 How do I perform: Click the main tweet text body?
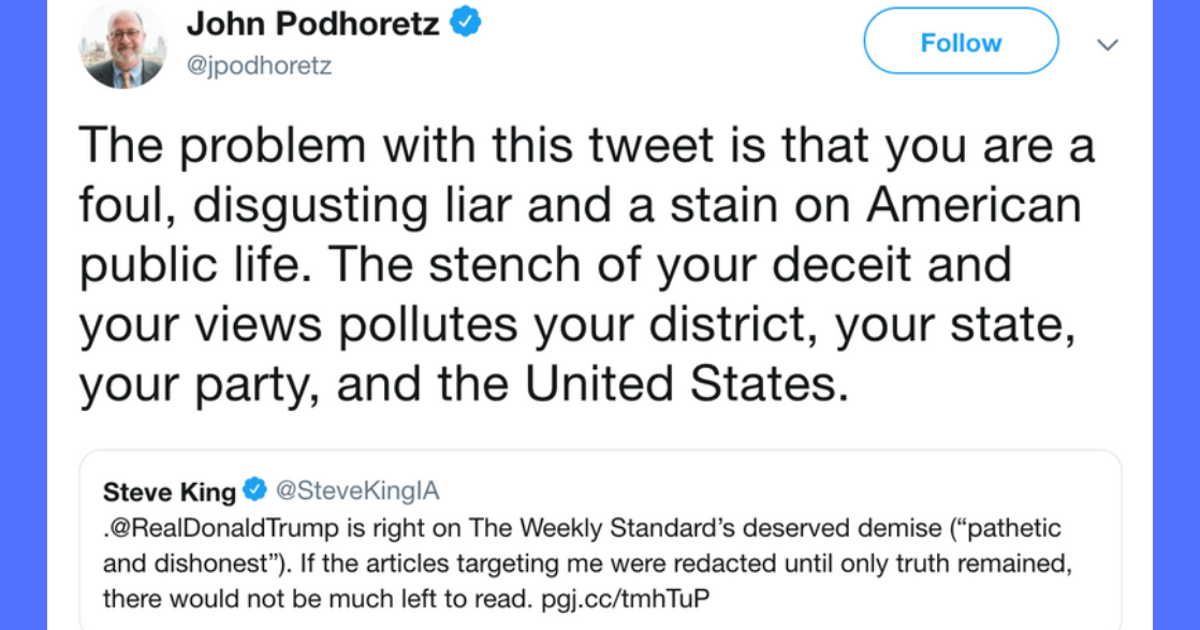(x=580, y=265)
